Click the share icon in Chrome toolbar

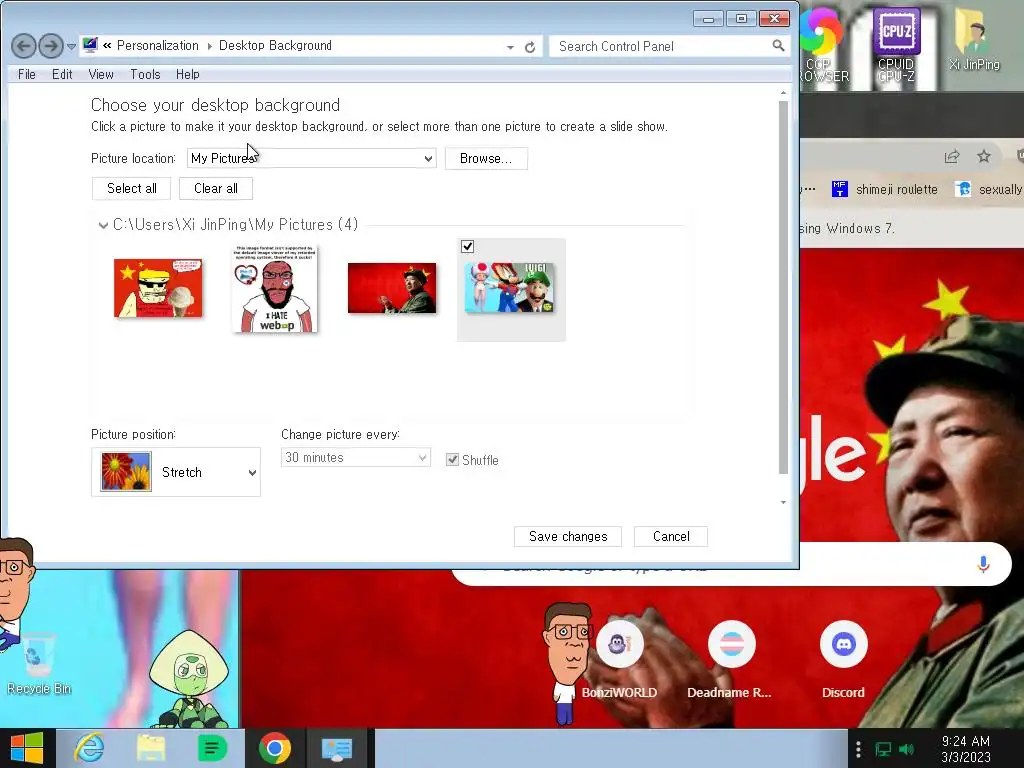952,157
